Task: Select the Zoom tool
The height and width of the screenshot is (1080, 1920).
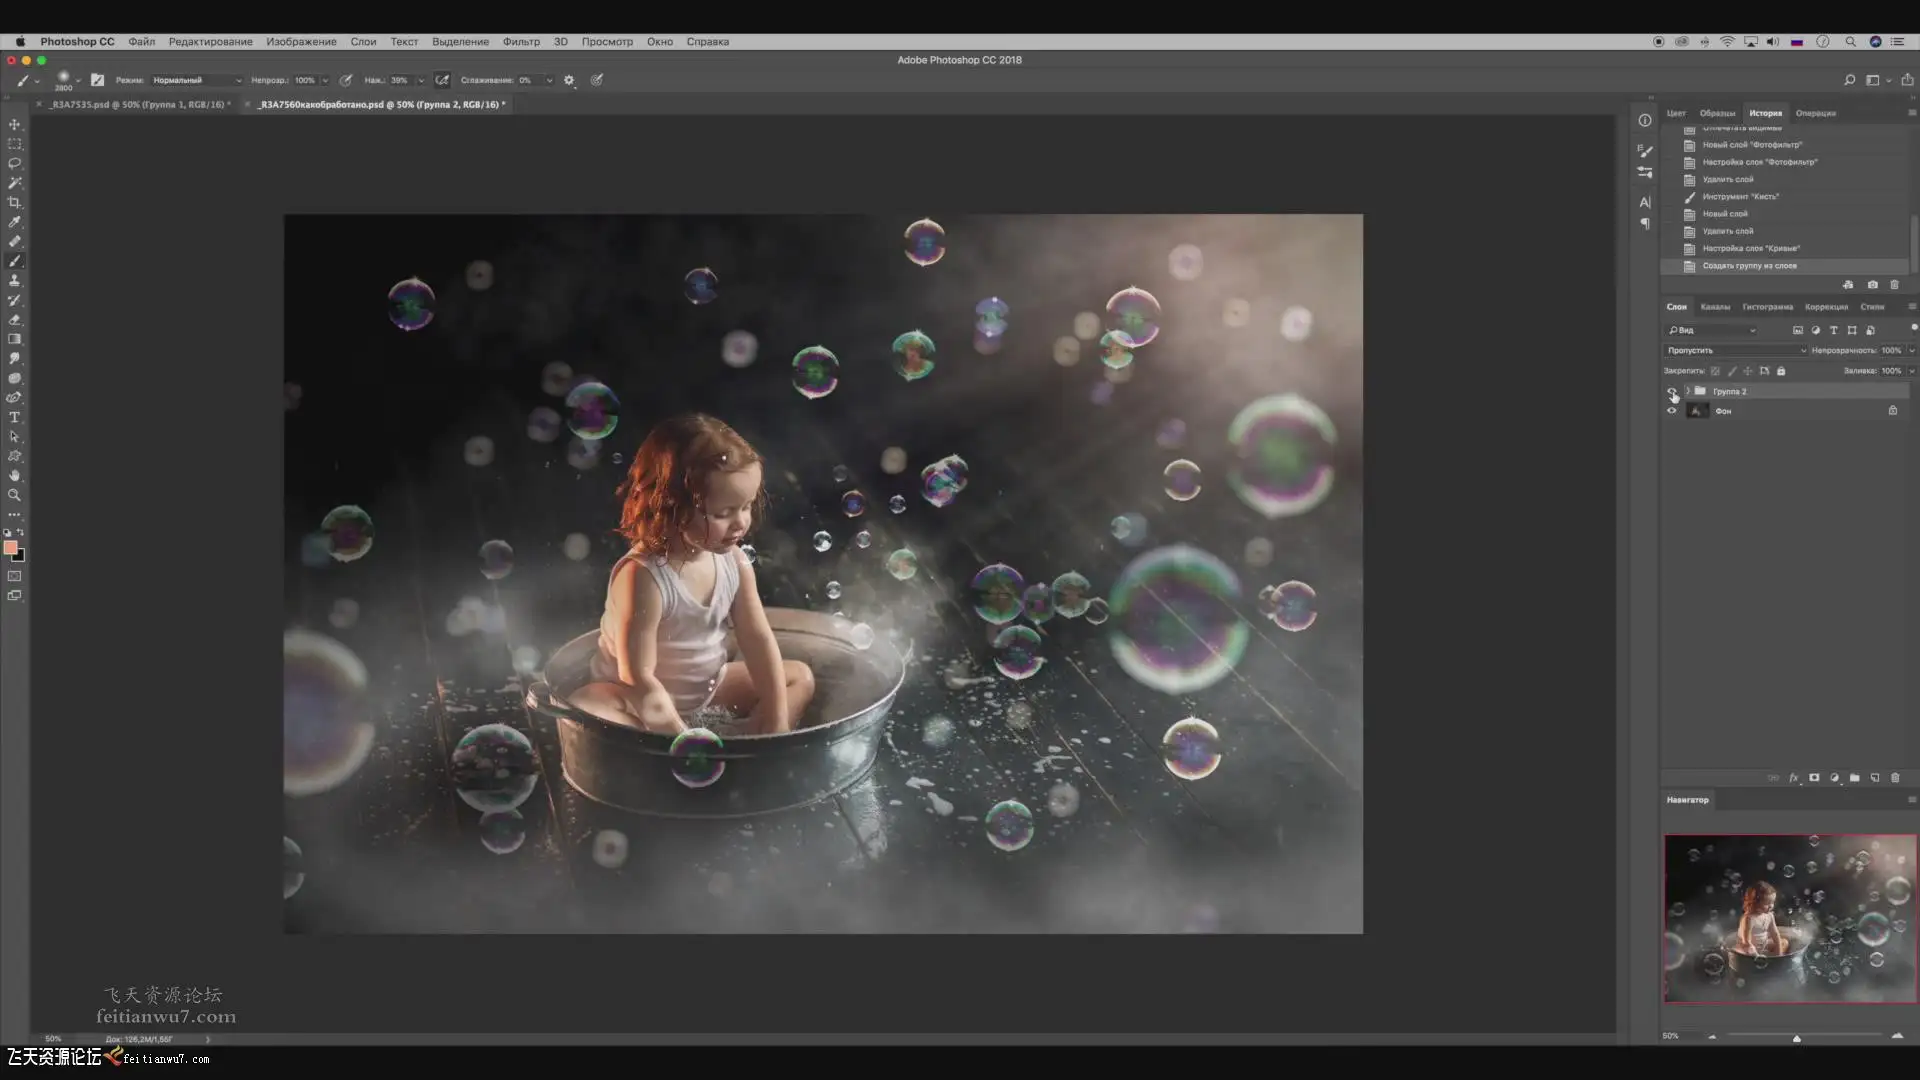Action: click(x=14, y=495)
